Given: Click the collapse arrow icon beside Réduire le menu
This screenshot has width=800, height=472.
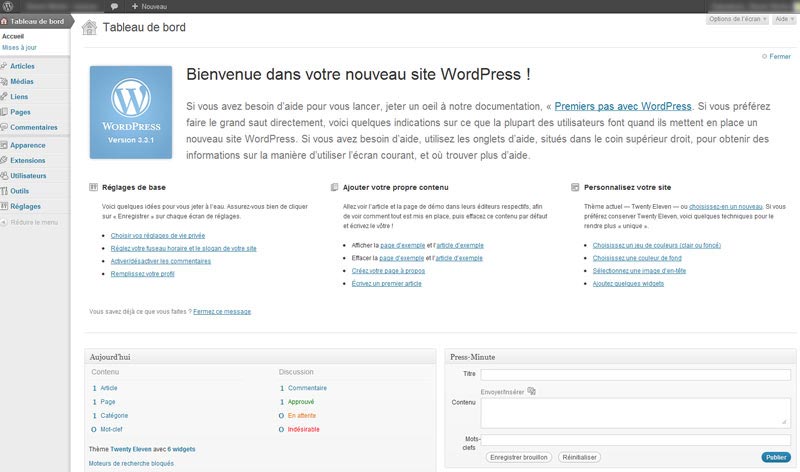Looking at the screenshot, I should click(x=4, y=222).
